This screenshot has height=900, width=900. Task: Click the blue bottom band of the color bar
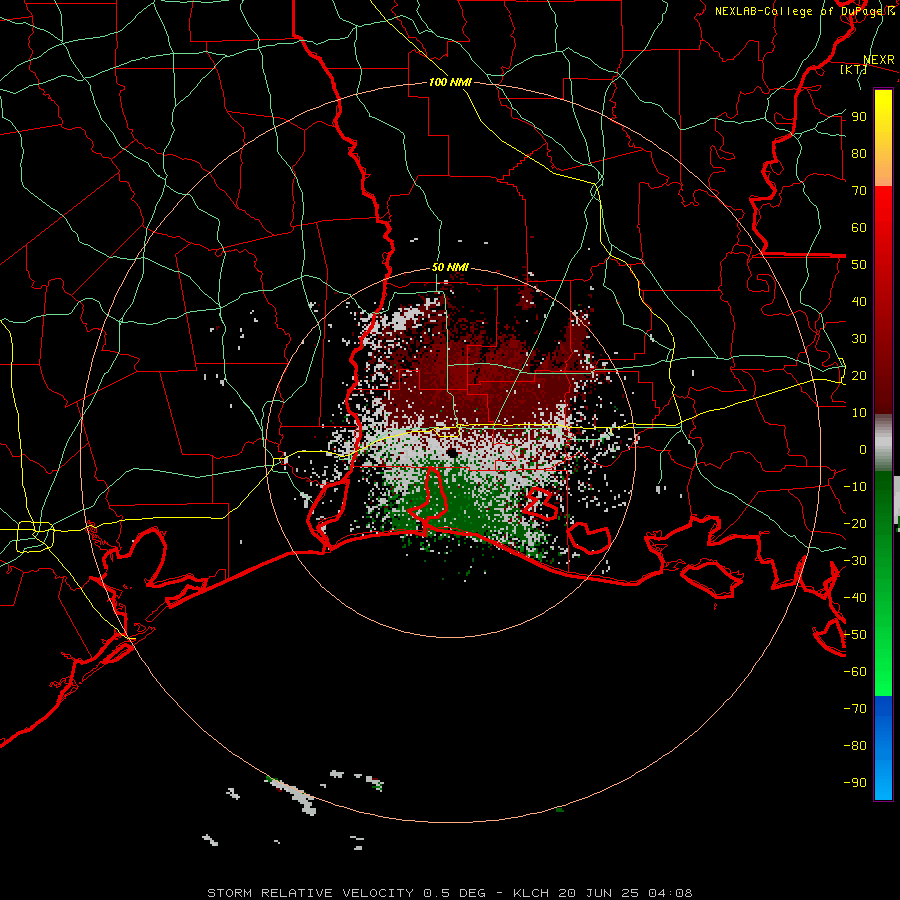click(x=883, y=748)
